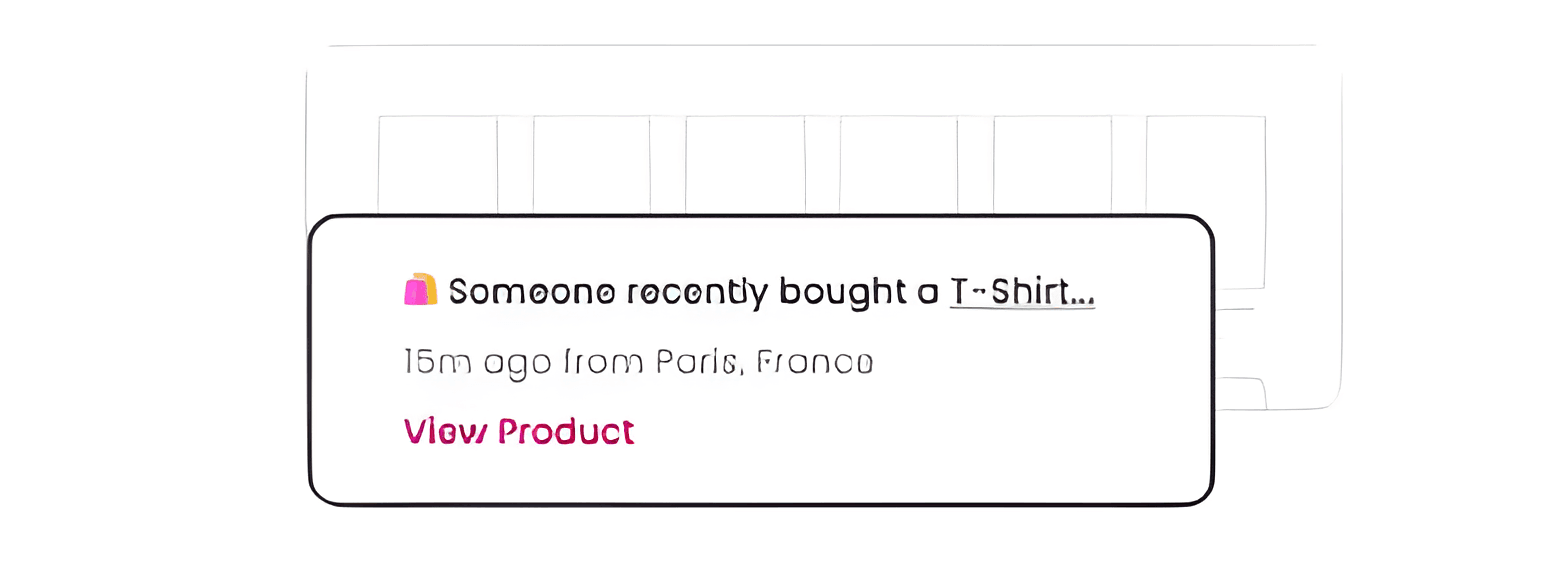The height and width of the screenshot is (564, 1564).
Task: Select the fourth placeholder box in the background row
Action: click(x=898, y=164)
